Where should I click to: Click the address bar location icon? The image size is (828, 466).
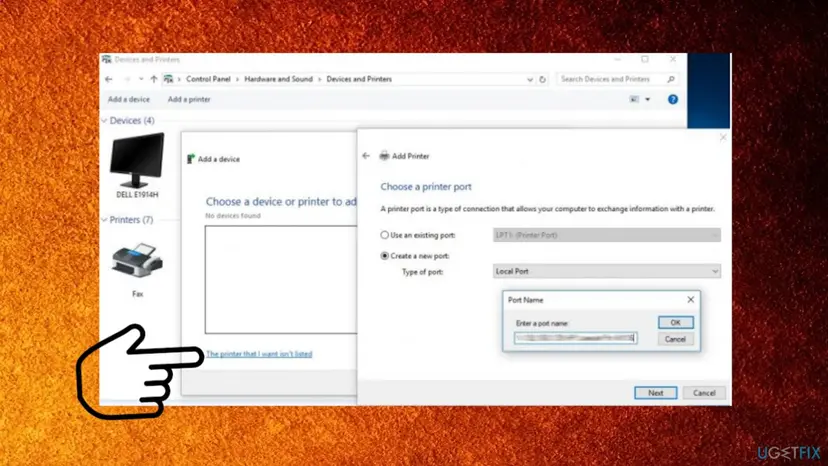tap(168, 79)
